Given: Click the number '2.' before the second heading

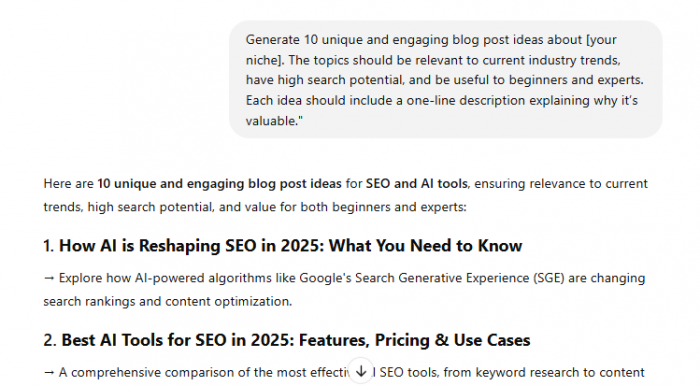Looking at the screenshot, I should 50,340.
